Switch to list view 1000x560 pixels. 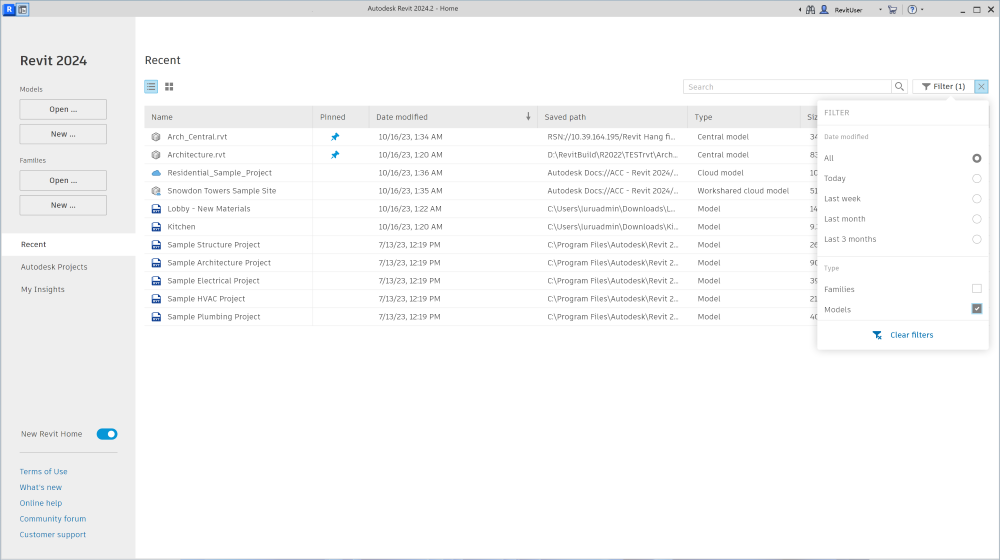(151, 87)
